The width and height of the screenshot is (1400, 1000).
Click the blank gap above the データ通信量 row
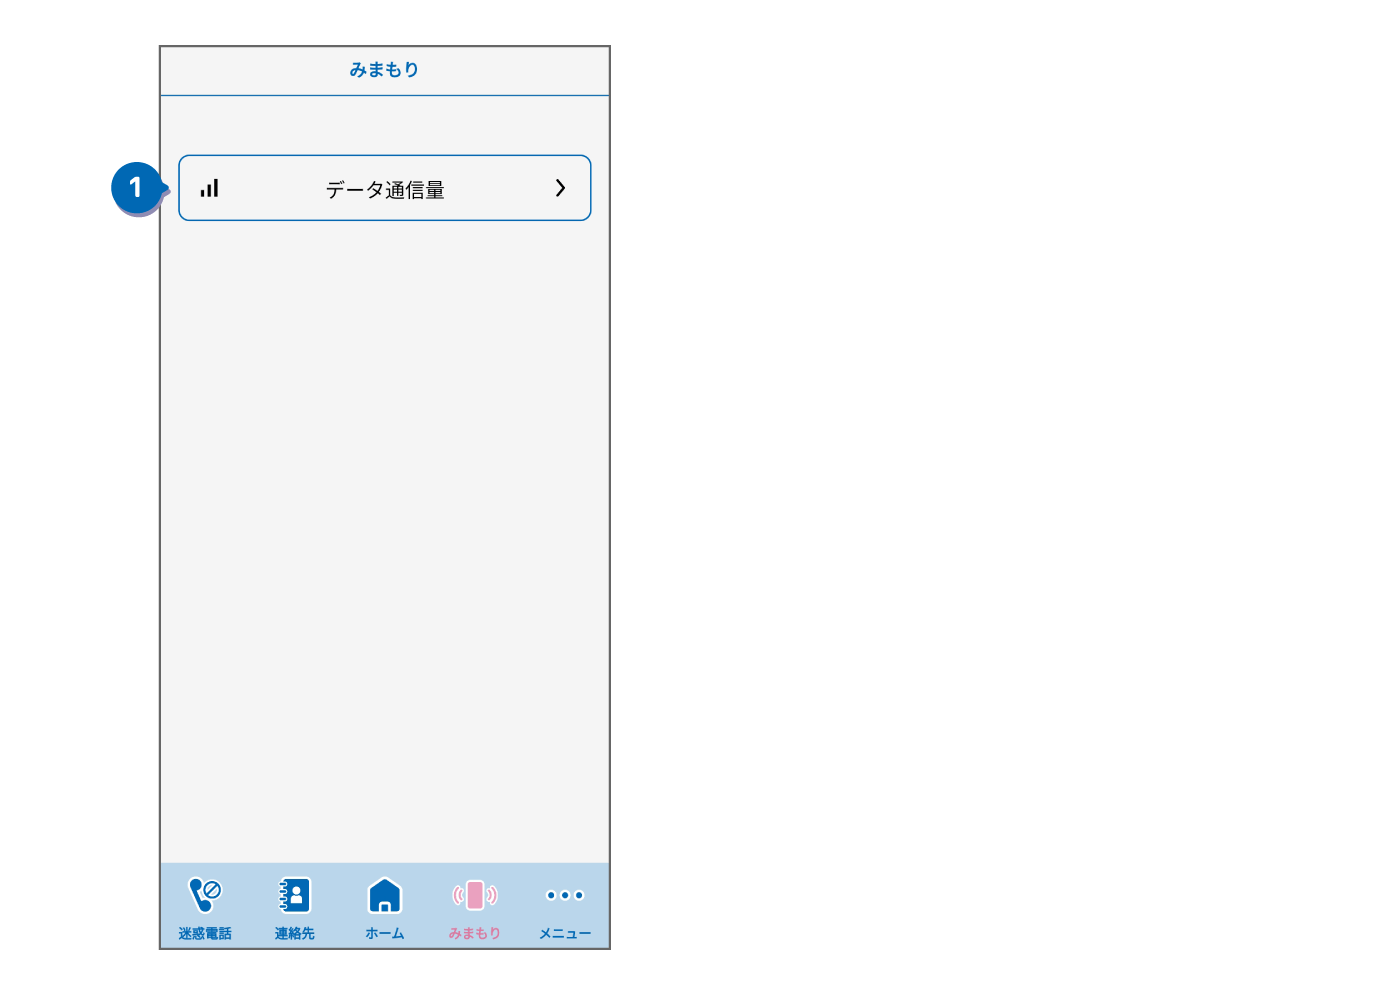coord(385,125)
